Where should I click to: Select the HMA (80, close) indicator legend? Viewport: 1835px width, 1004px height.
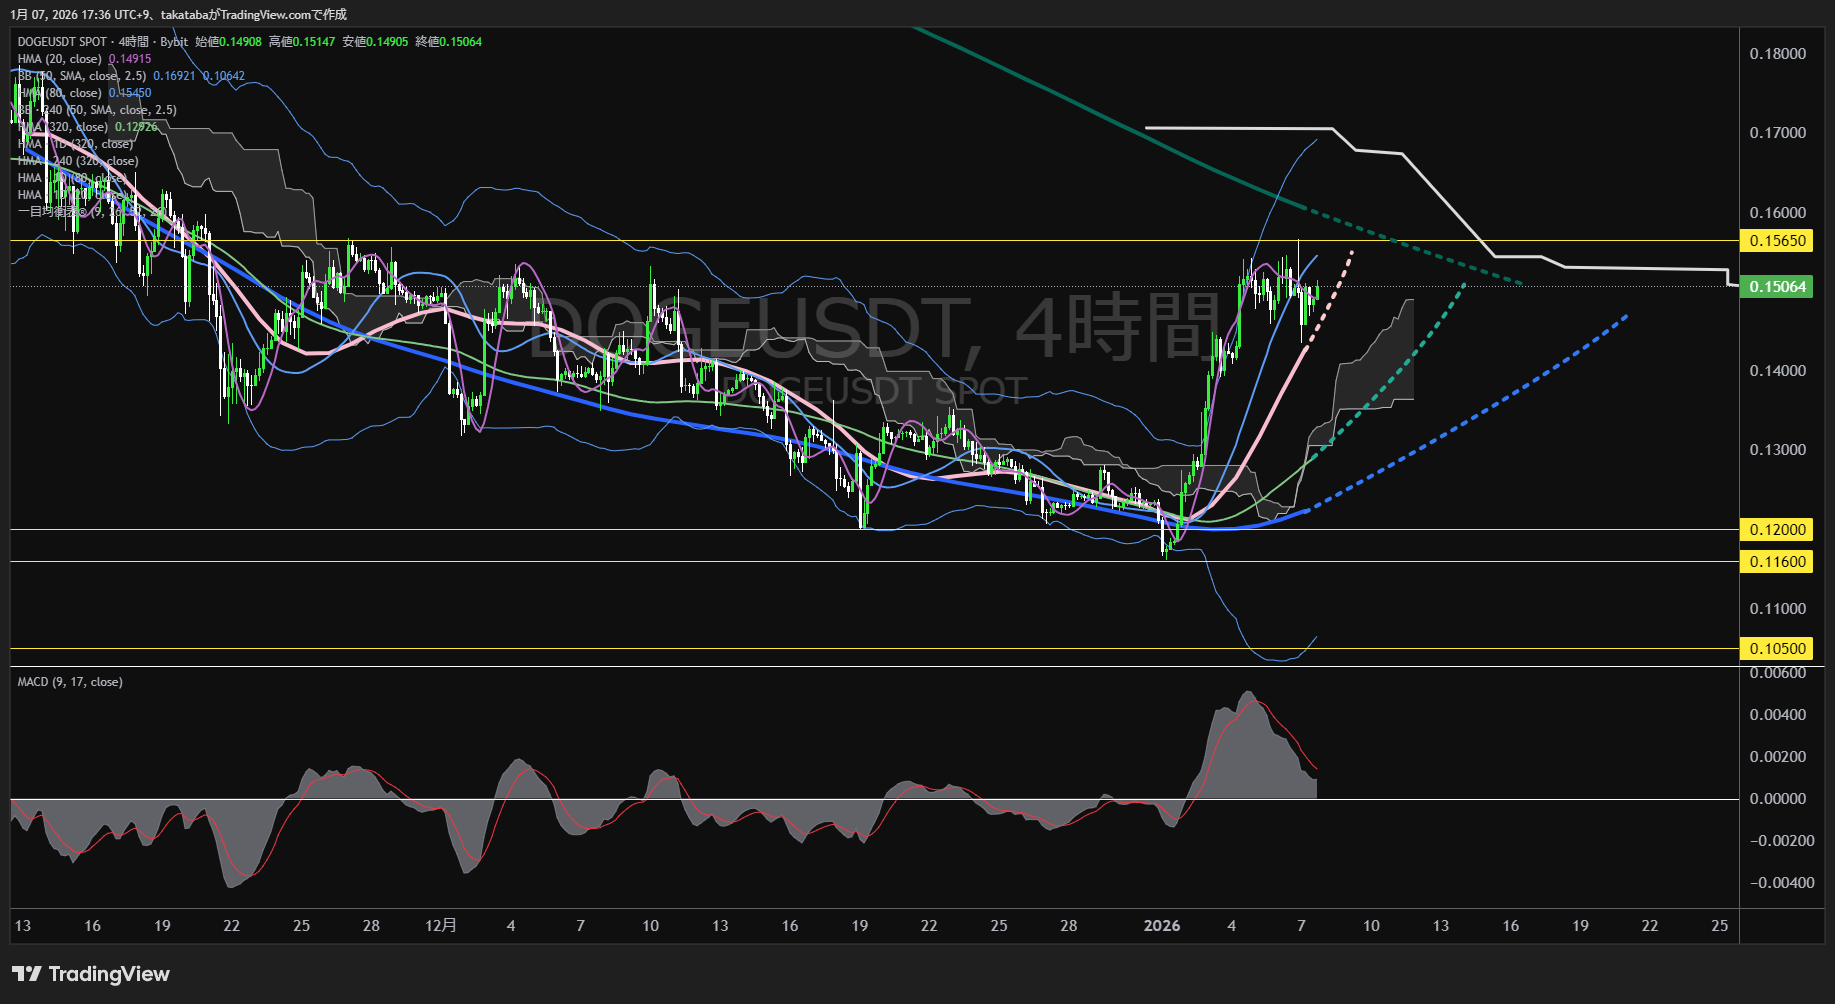(62, 93)
